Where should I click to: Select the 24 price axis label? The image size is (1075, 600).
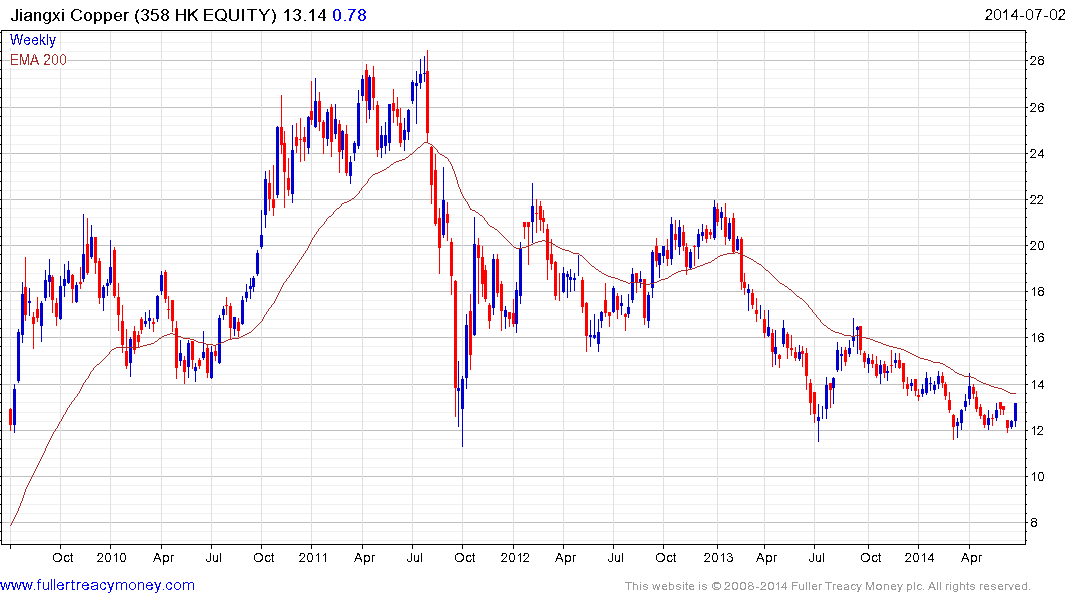(1037, 154)
